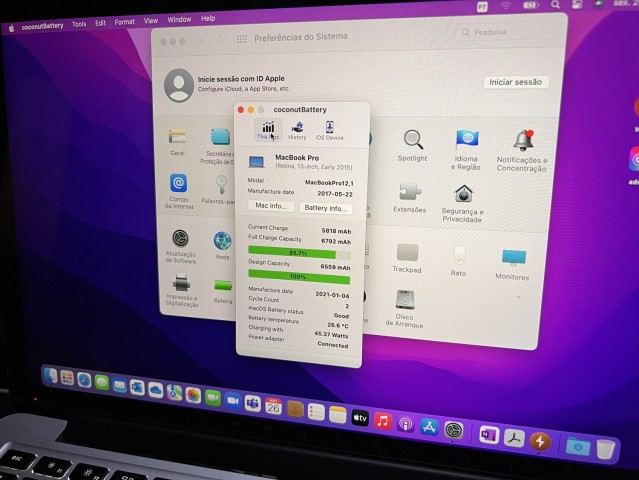
Task: Open Notificações e Concentração preferences
Action: pyautogui.click(x=522, y=150)
